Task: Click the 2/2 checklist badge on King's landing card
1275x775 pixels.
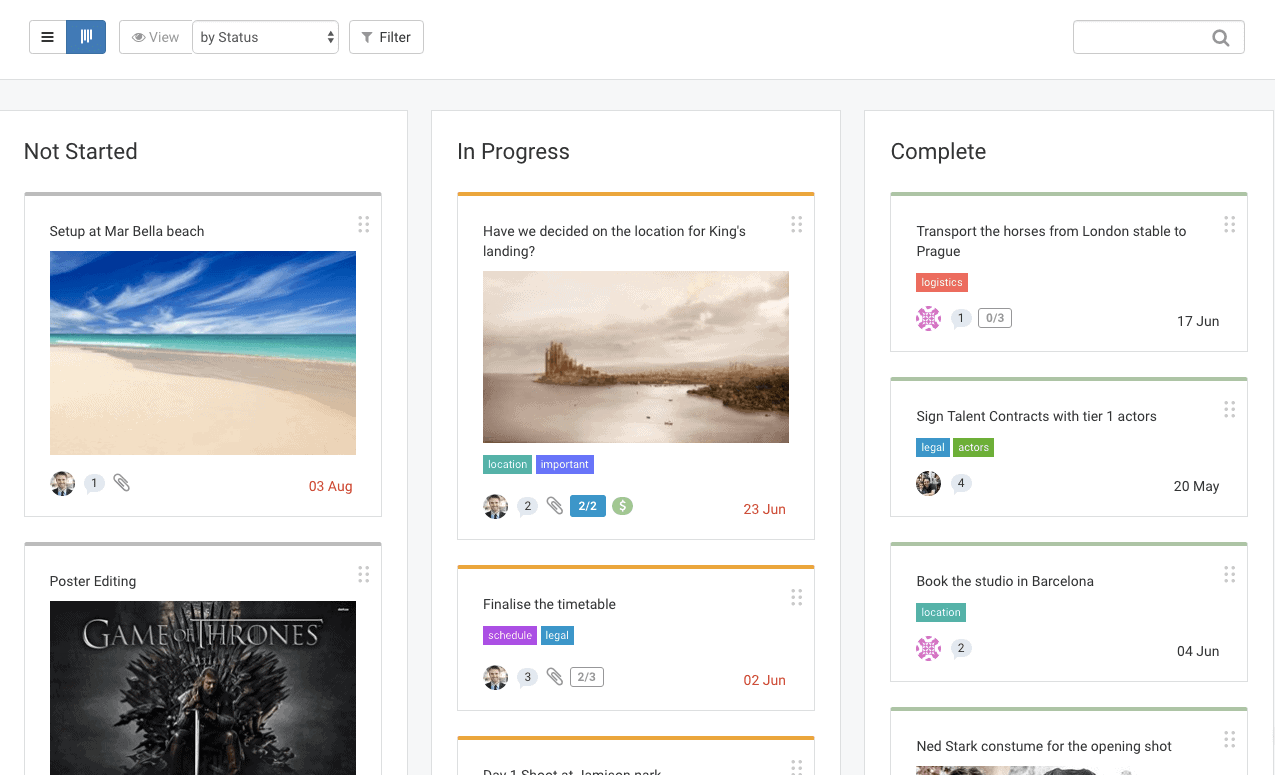Action: (x=587, y=506)
